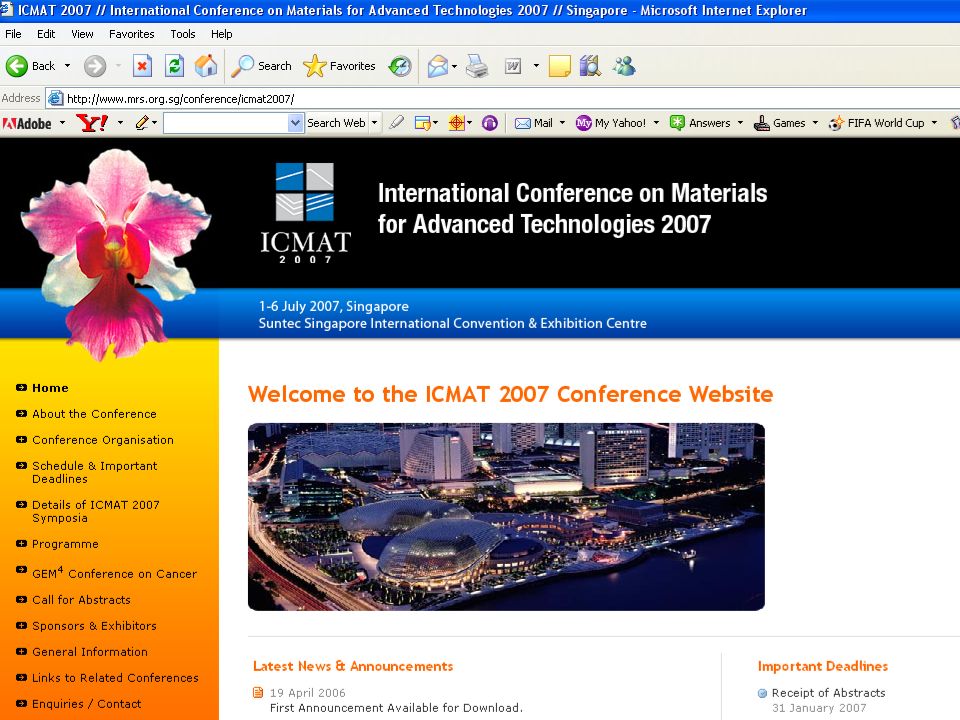The width and height of the screenshot is (960, 720).
Task: Open About the Conference link
Action: point(94,414)
